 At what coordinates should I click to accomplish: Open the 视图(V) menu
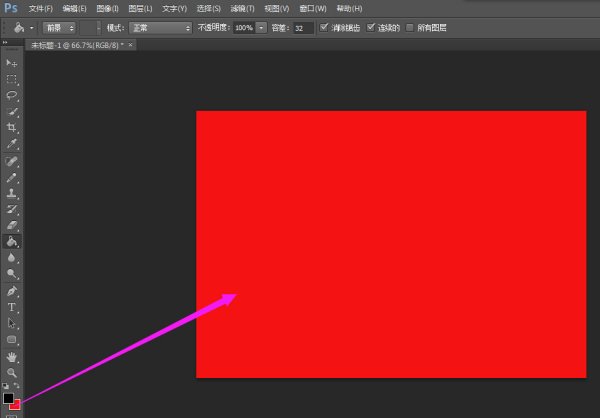click(276, 8)
